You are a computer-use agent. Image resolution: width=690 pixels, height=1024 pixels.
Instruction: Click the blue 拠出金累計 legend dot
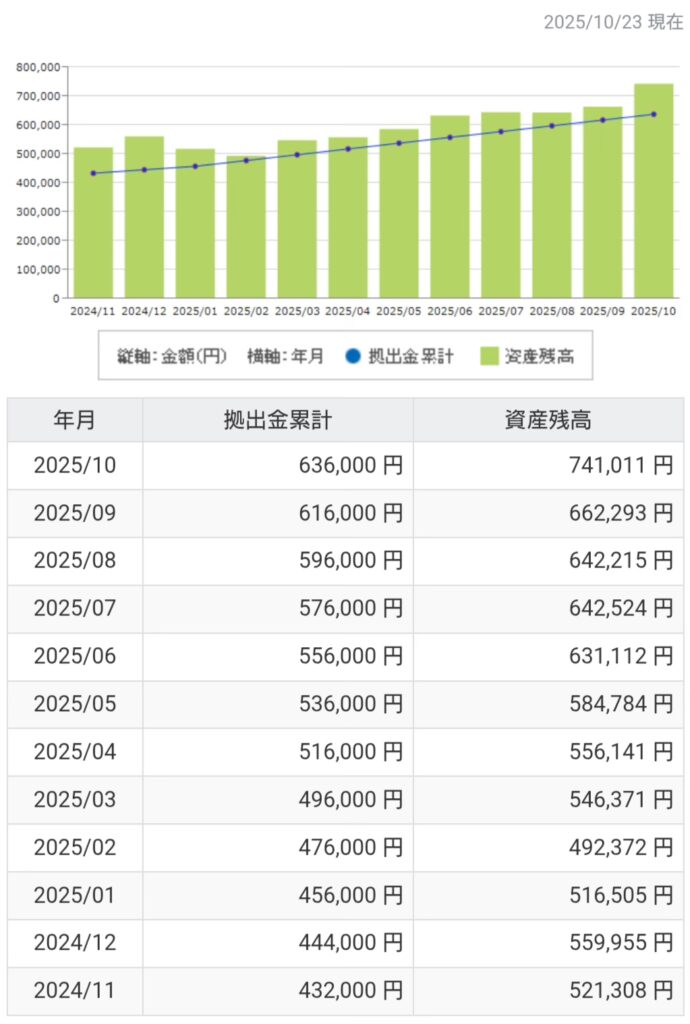tap(351, 357)
